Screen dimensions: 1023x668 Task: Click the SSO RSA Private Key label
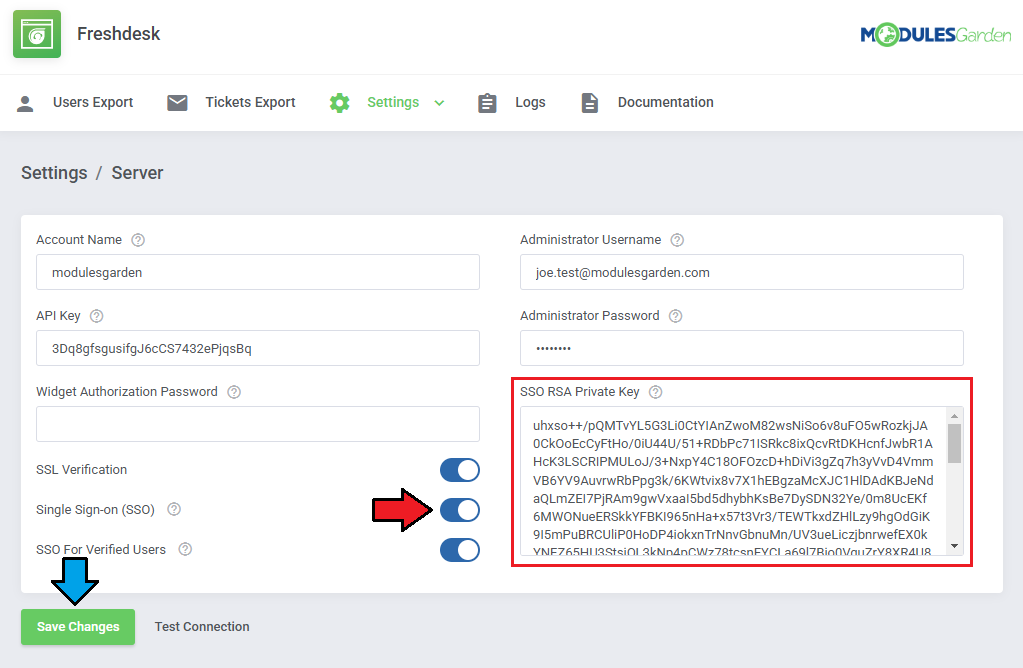579,392
